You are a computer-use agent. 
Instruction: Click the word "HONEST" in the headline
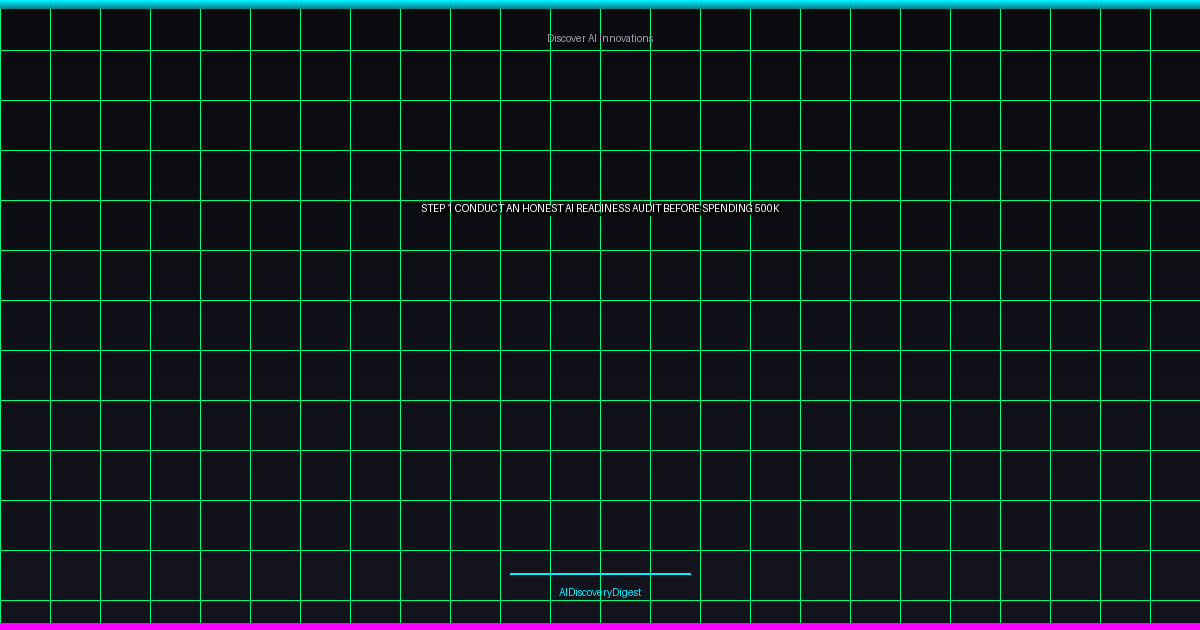pos(541,208)
